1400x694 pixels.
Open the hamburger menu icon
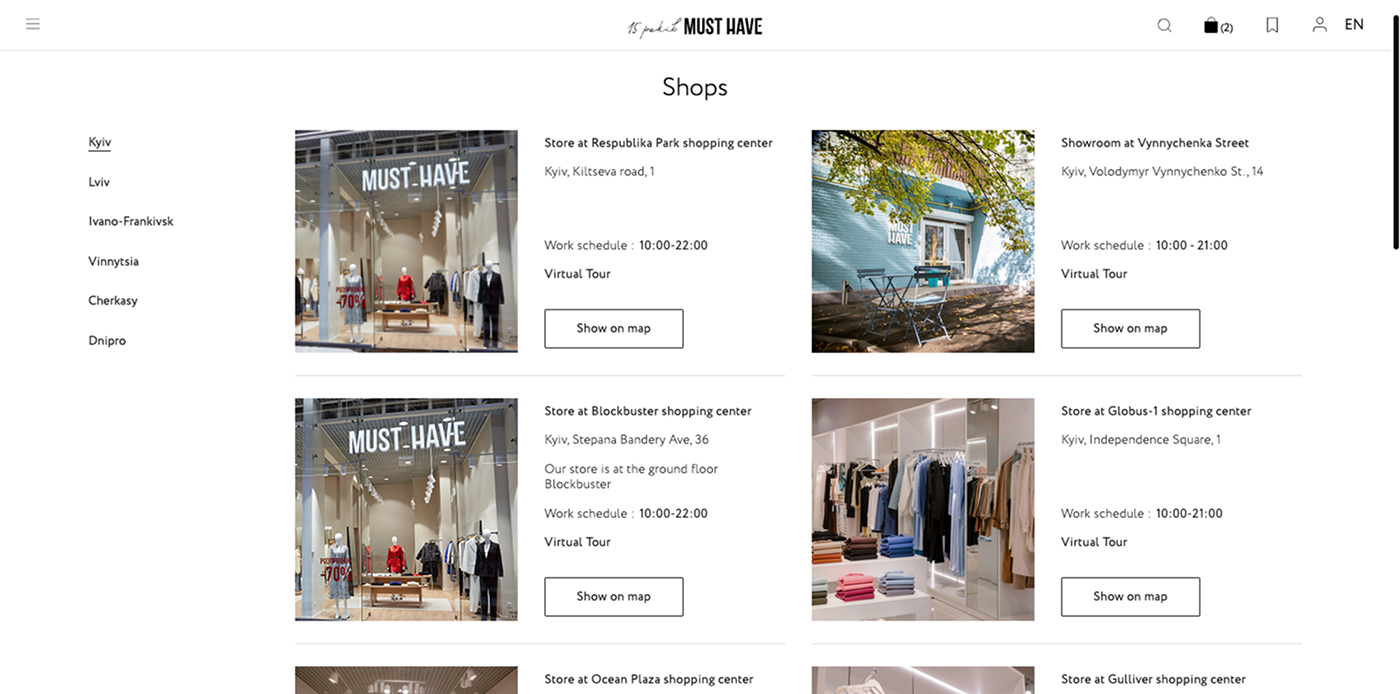(33, 24)
